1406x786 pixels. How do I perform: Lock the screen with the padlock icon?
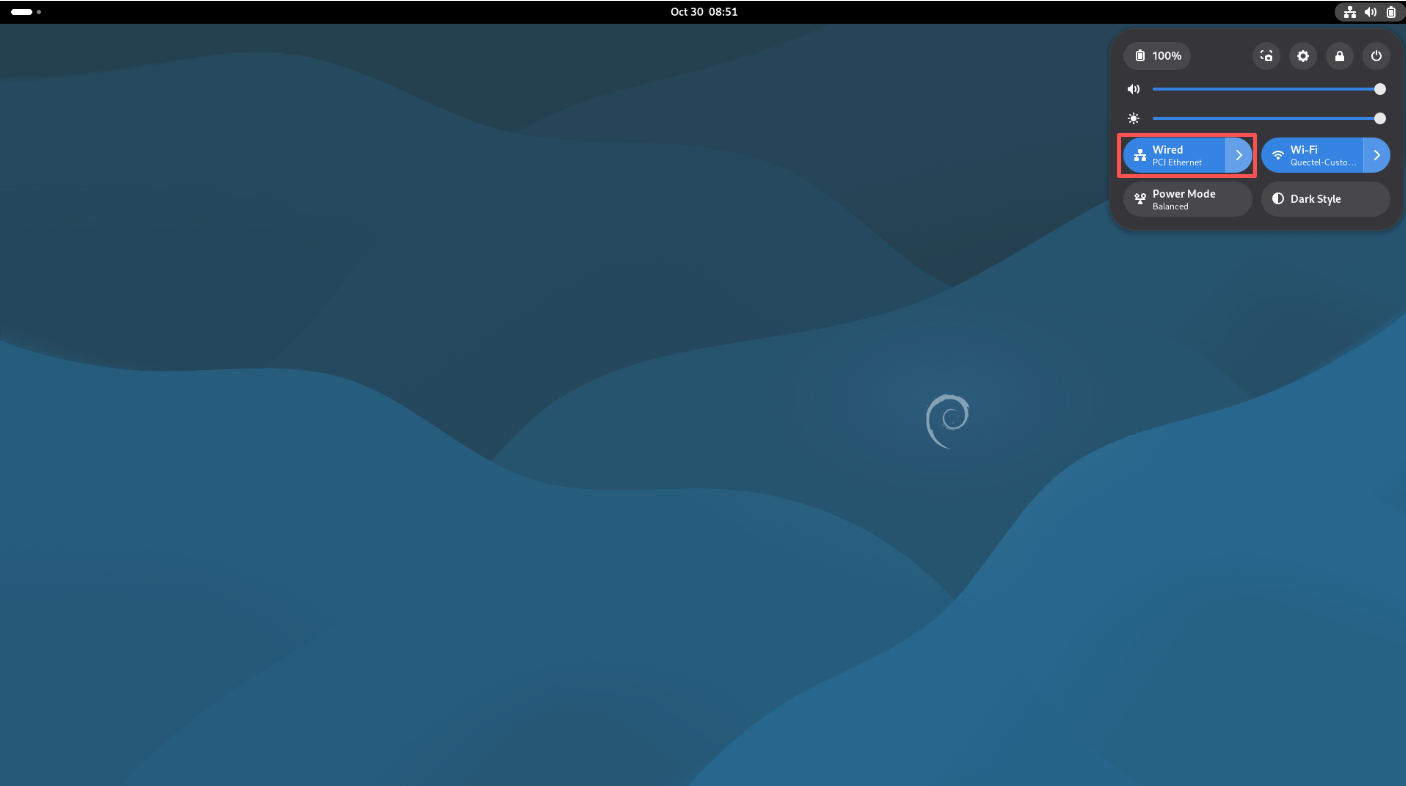[x=1340, y=56]
